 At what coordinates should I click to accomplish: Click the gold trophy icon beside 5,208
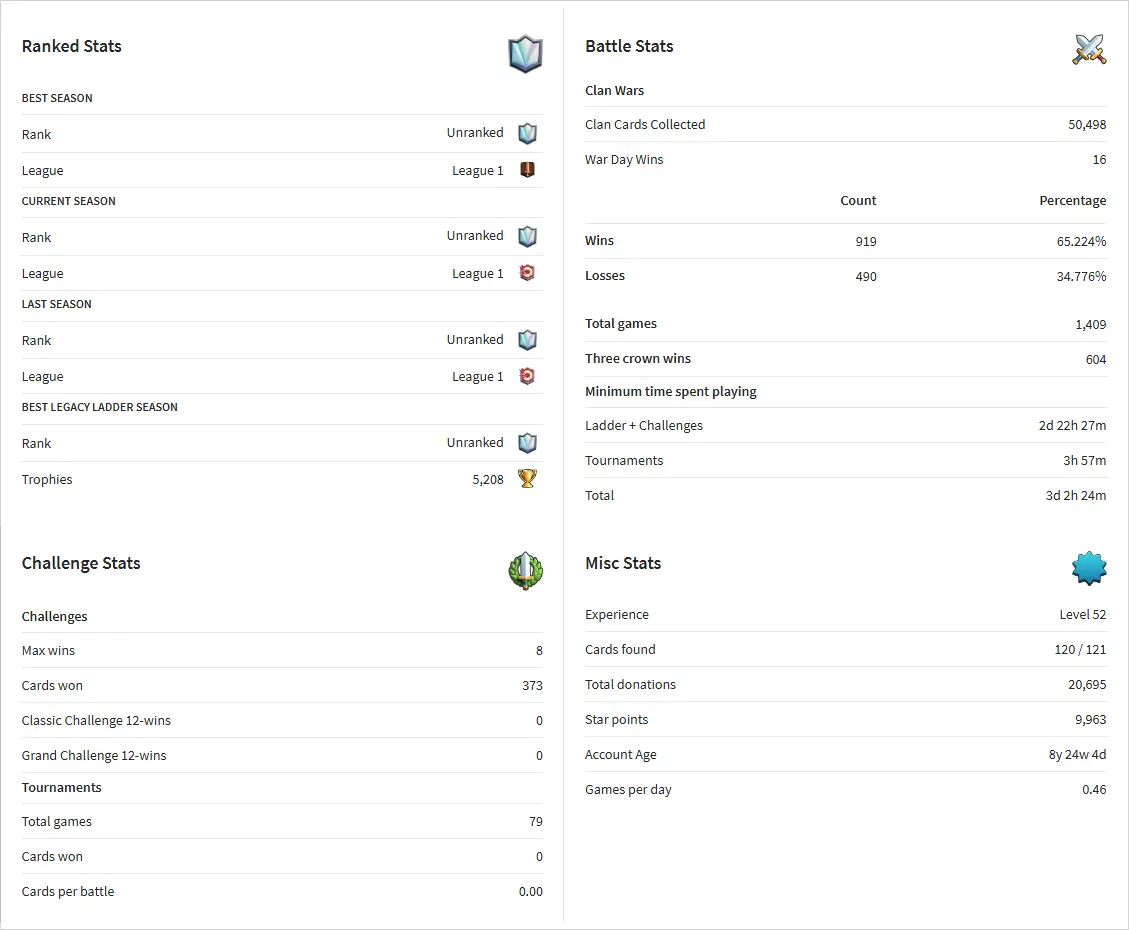pyautogui.click(x=527, y=479)
